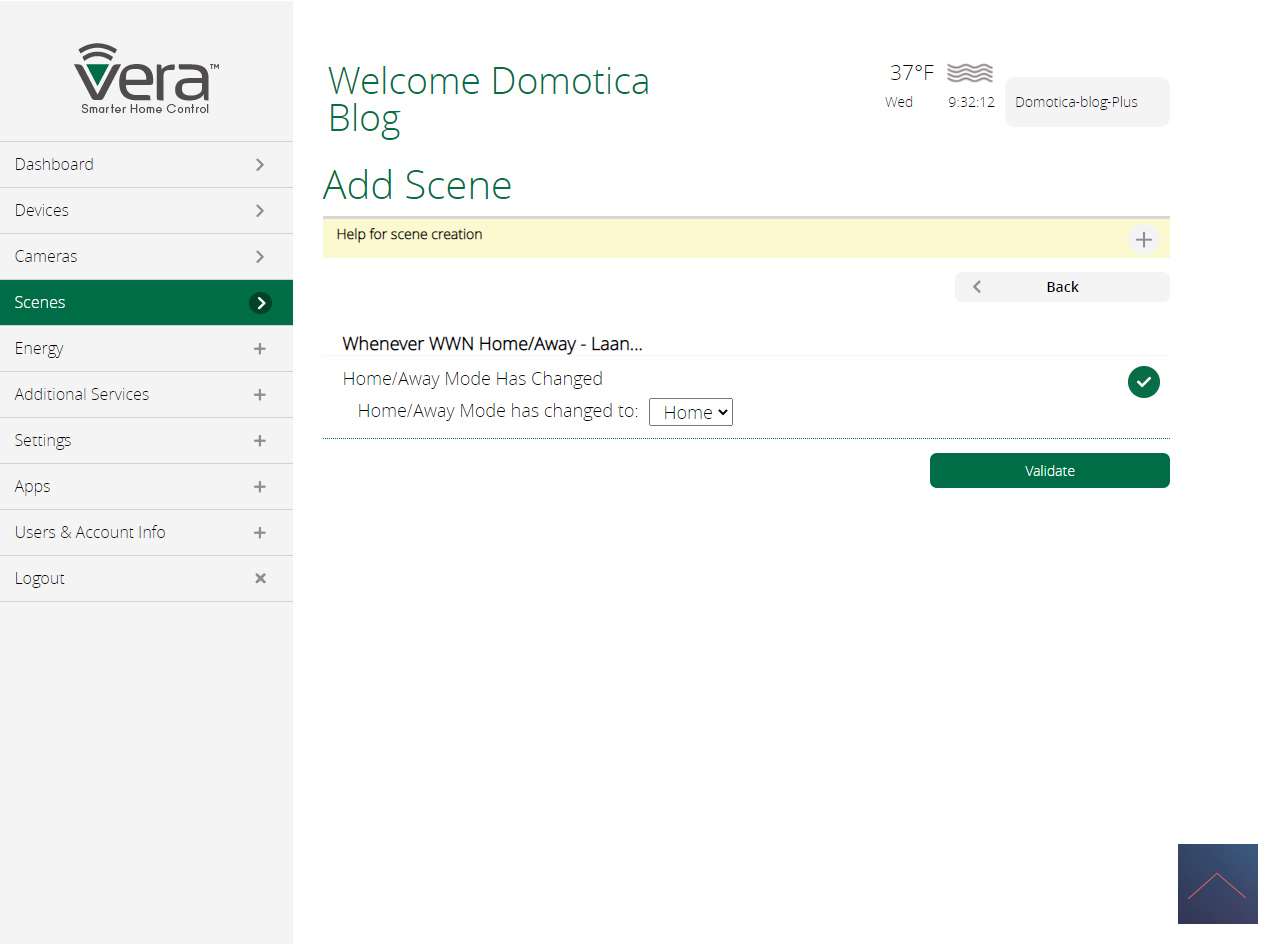Toggle the green checkmark on the trigger

point(1143,382)
